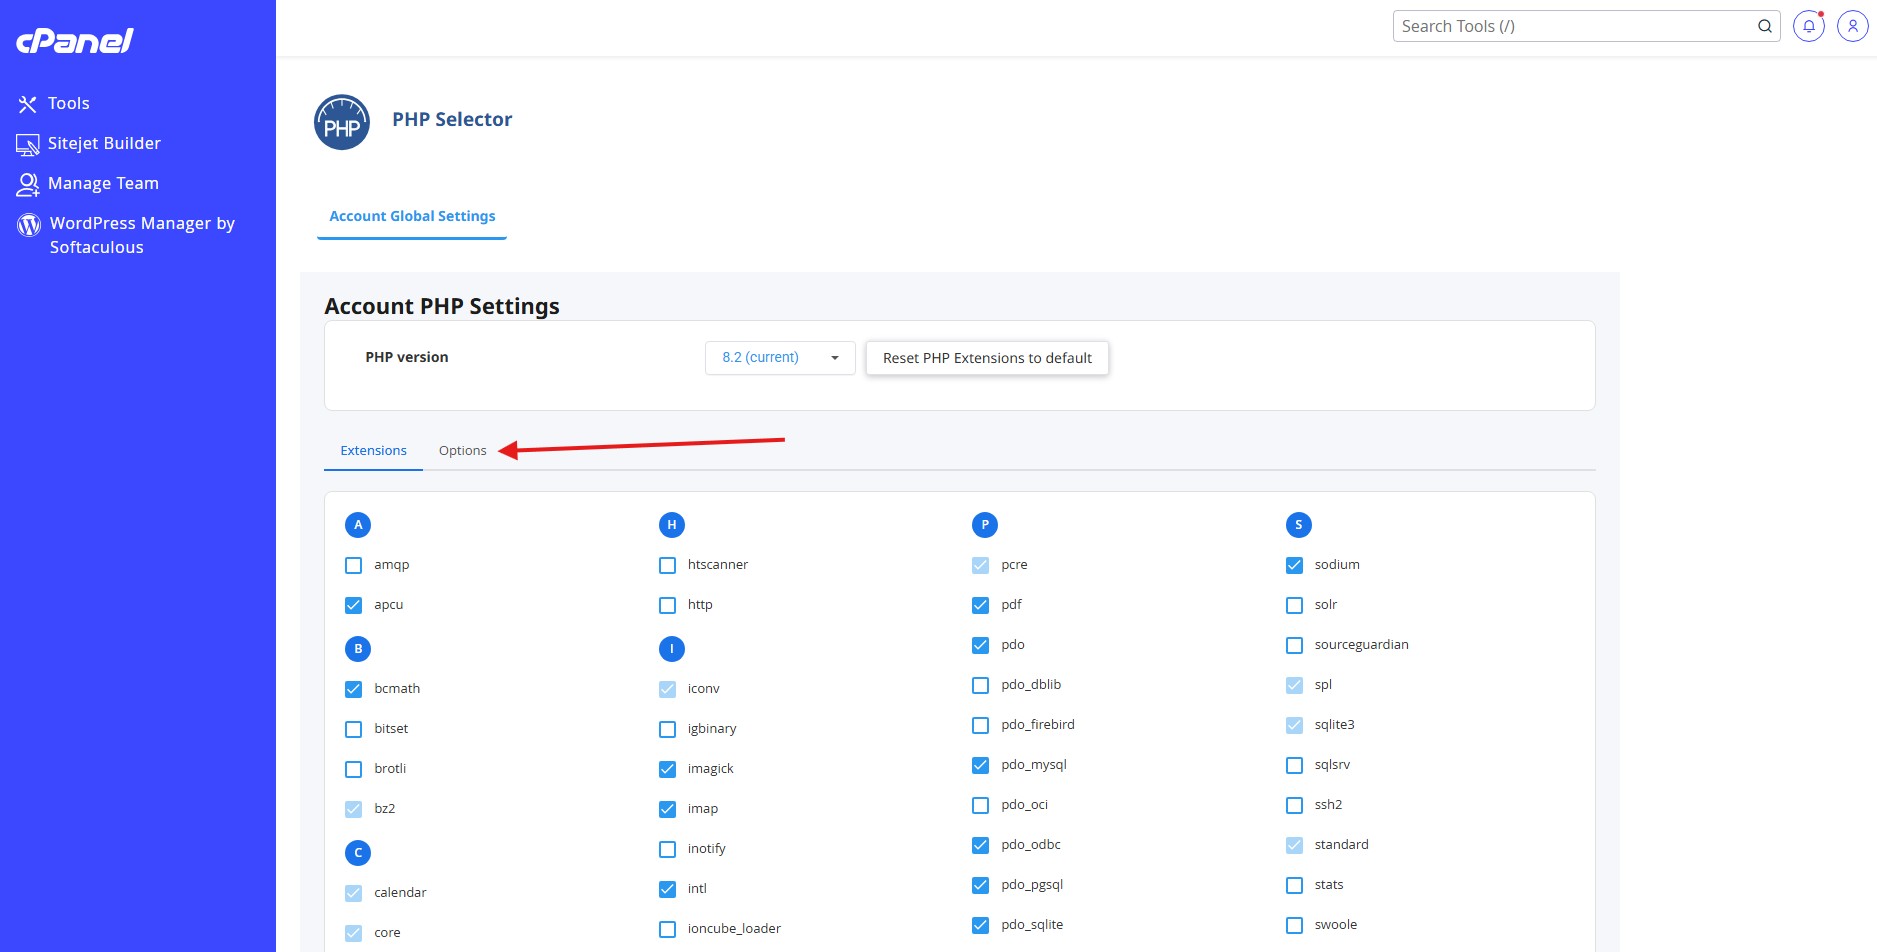1877x952 pixels.
Task: Open Manage Team in sidebar
Action: [x=88, y=183]
